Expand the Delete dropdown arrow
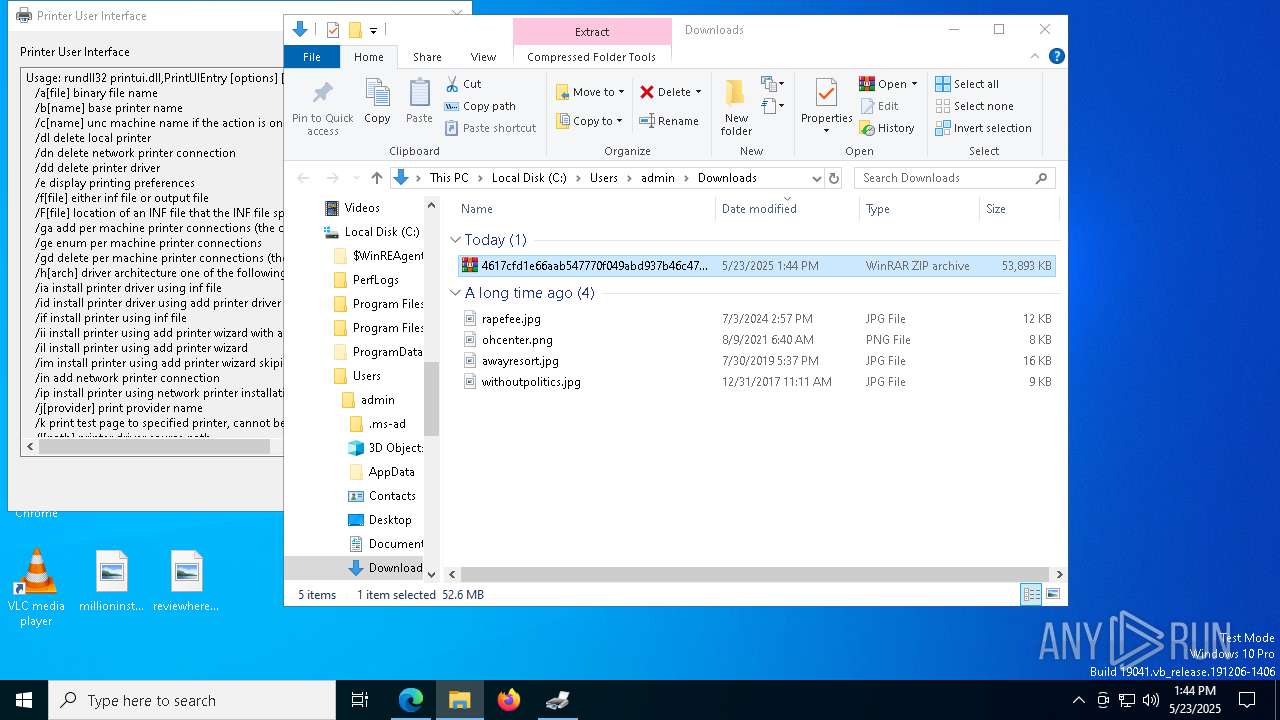 pyautogui.click(x=698, y=92)
